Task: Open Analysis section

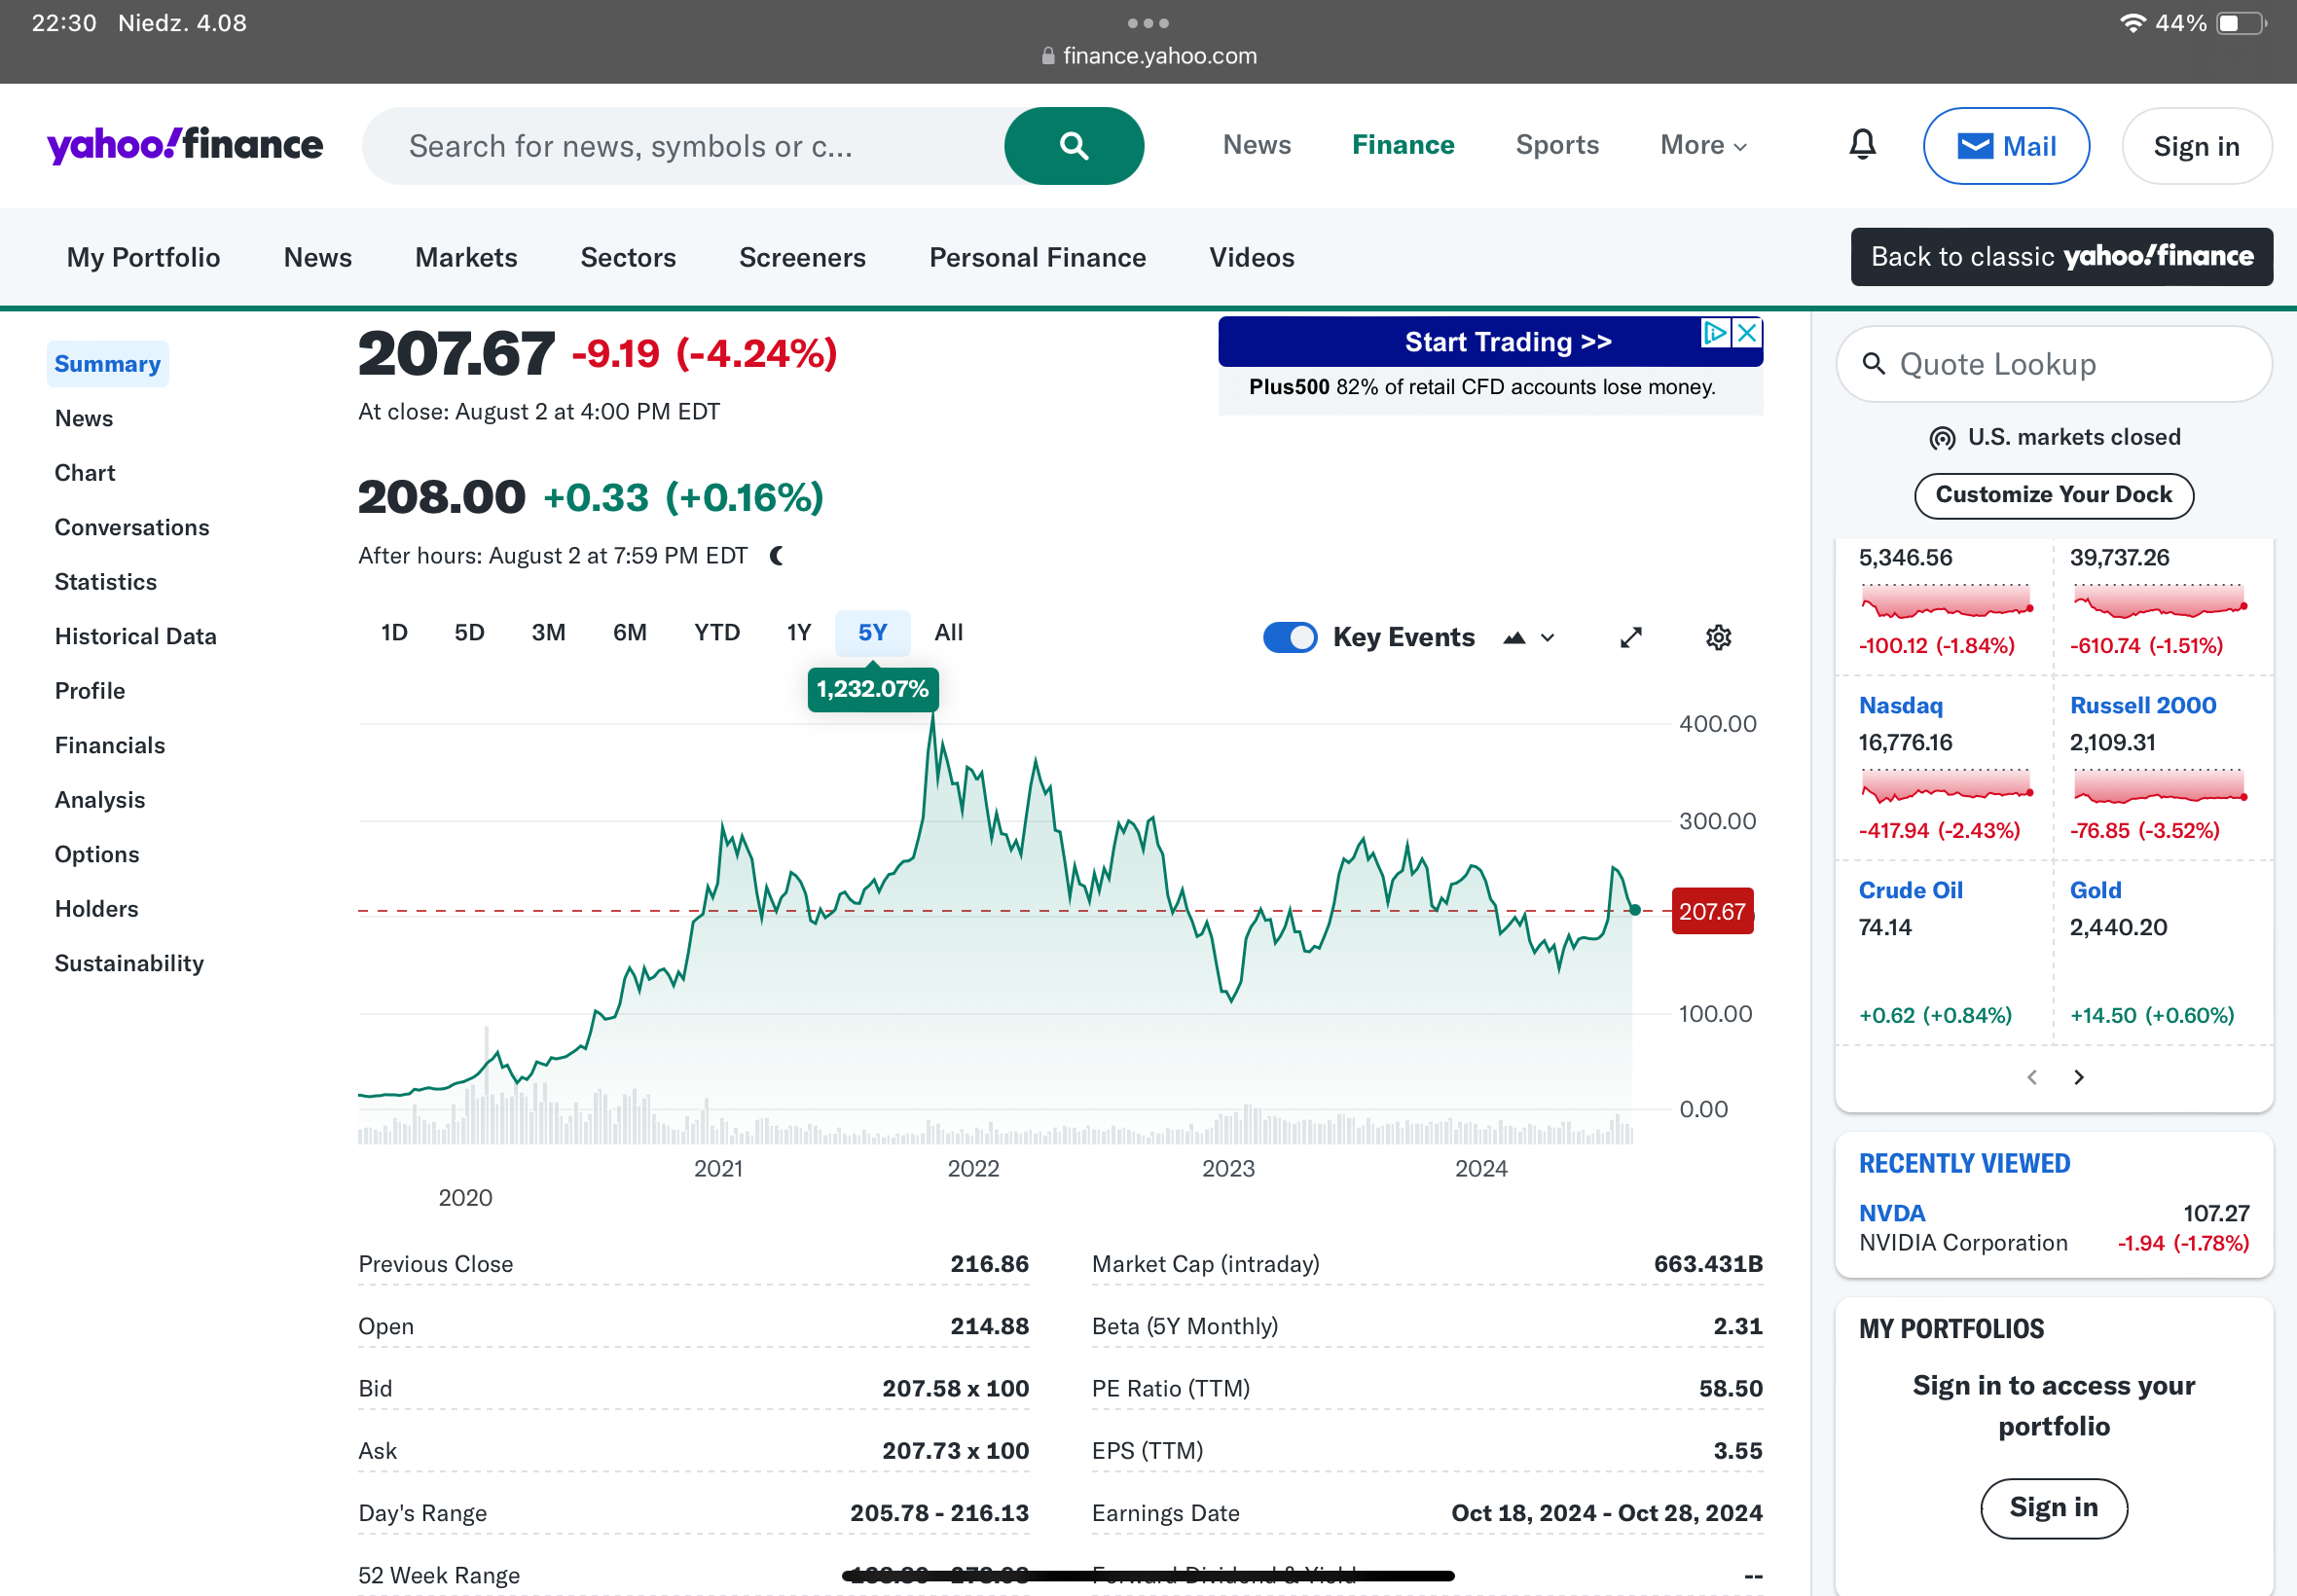Action: click(x=99, y=800)
